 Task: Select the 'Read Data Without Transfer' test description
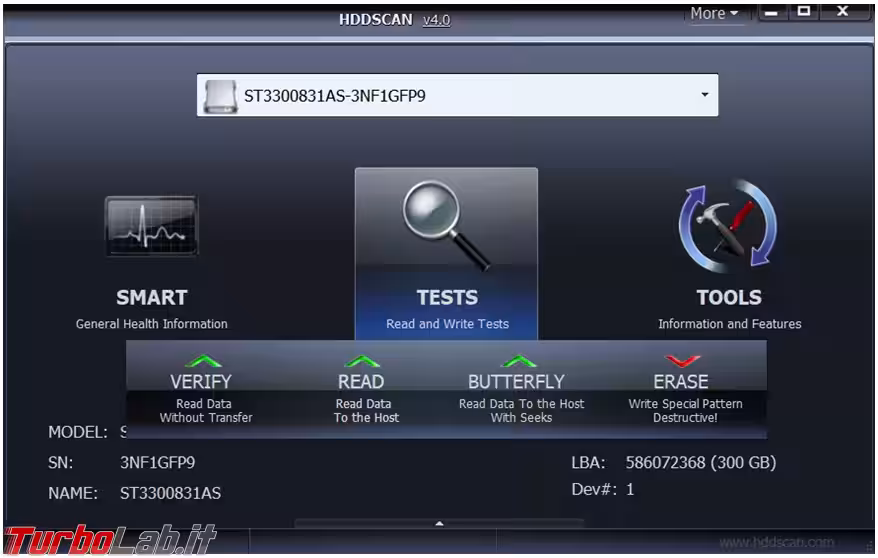(205, 411)
